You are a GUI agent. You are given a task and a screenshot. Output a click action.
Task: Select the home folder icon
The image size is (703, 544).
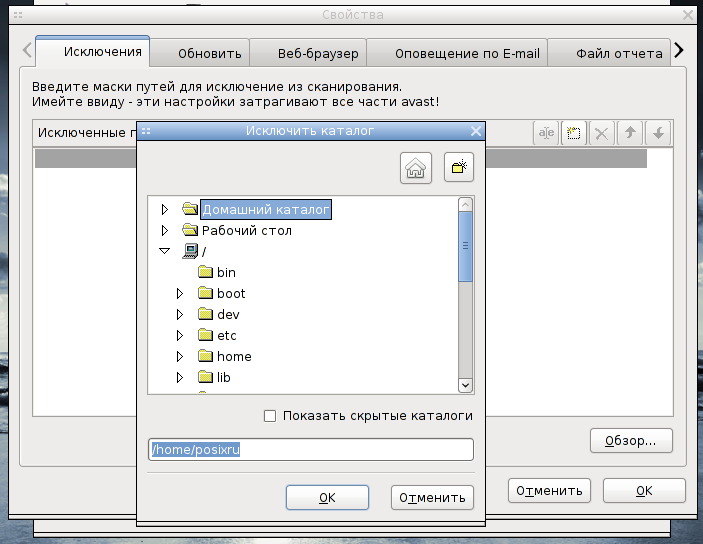205,356
